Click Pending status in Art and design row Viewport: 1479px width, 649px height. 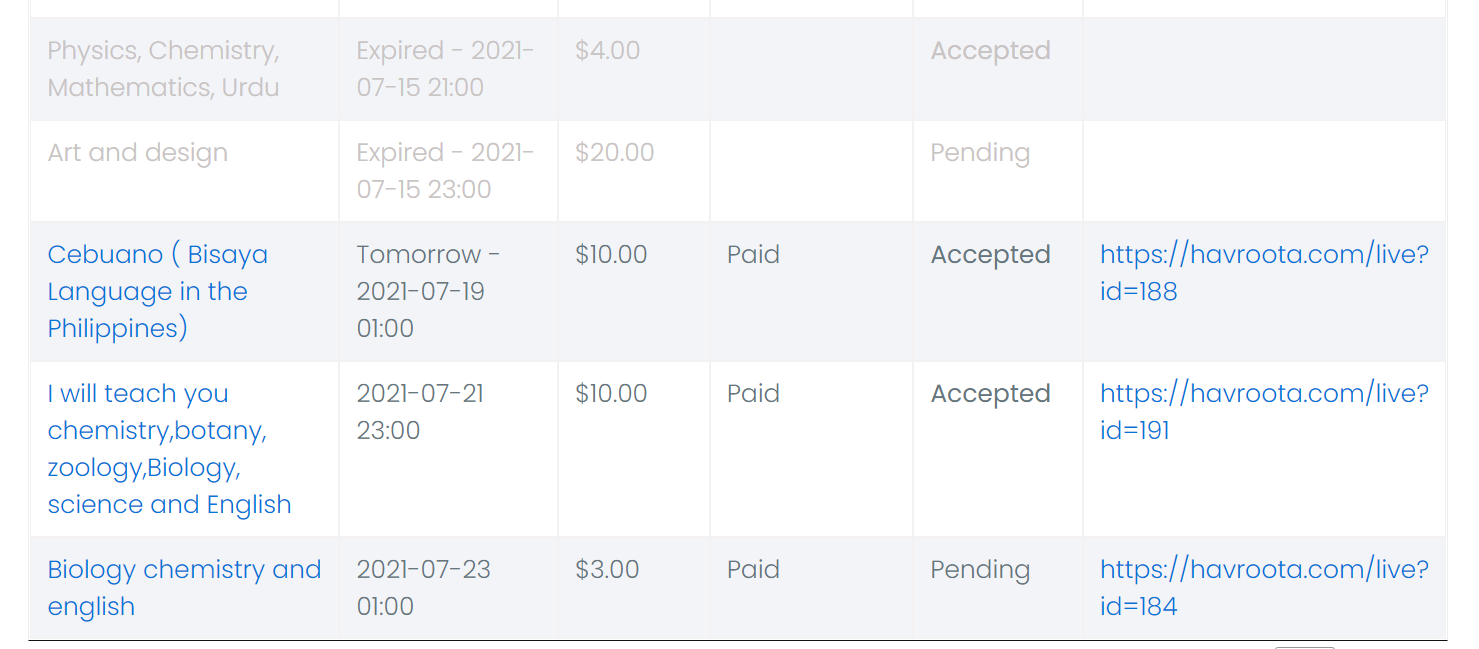980,153
